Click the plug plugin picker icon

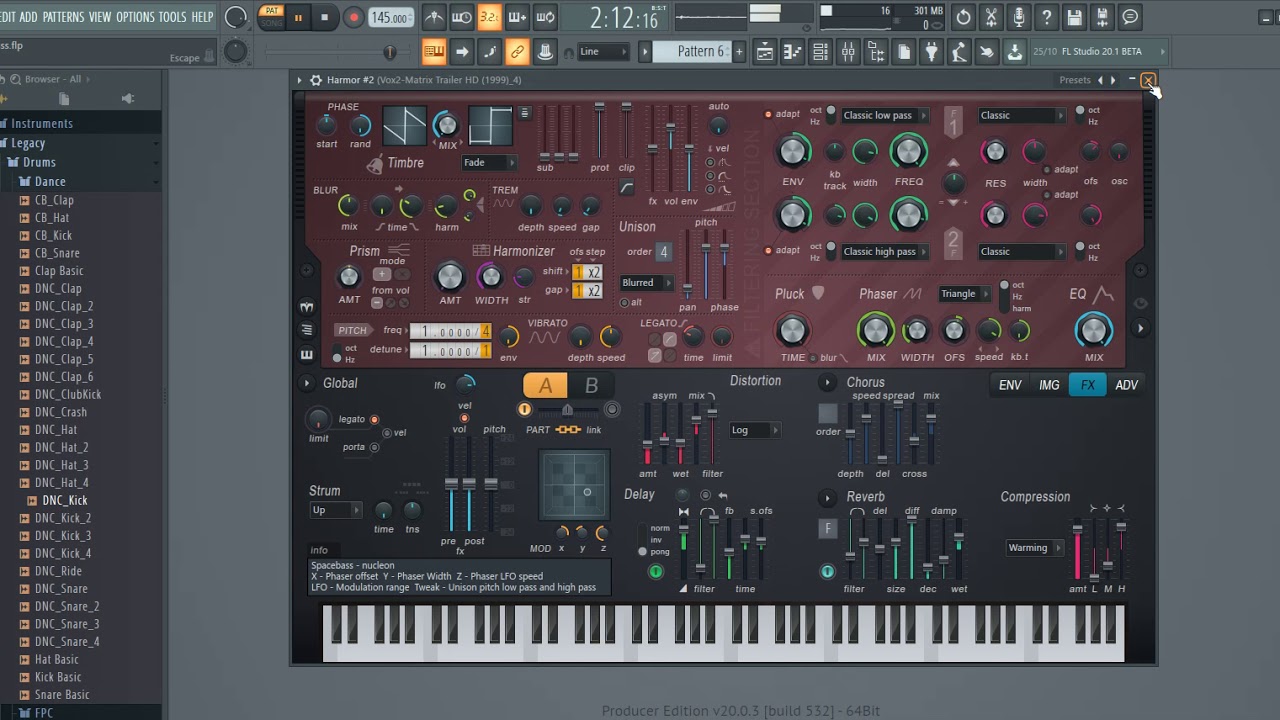931,52
